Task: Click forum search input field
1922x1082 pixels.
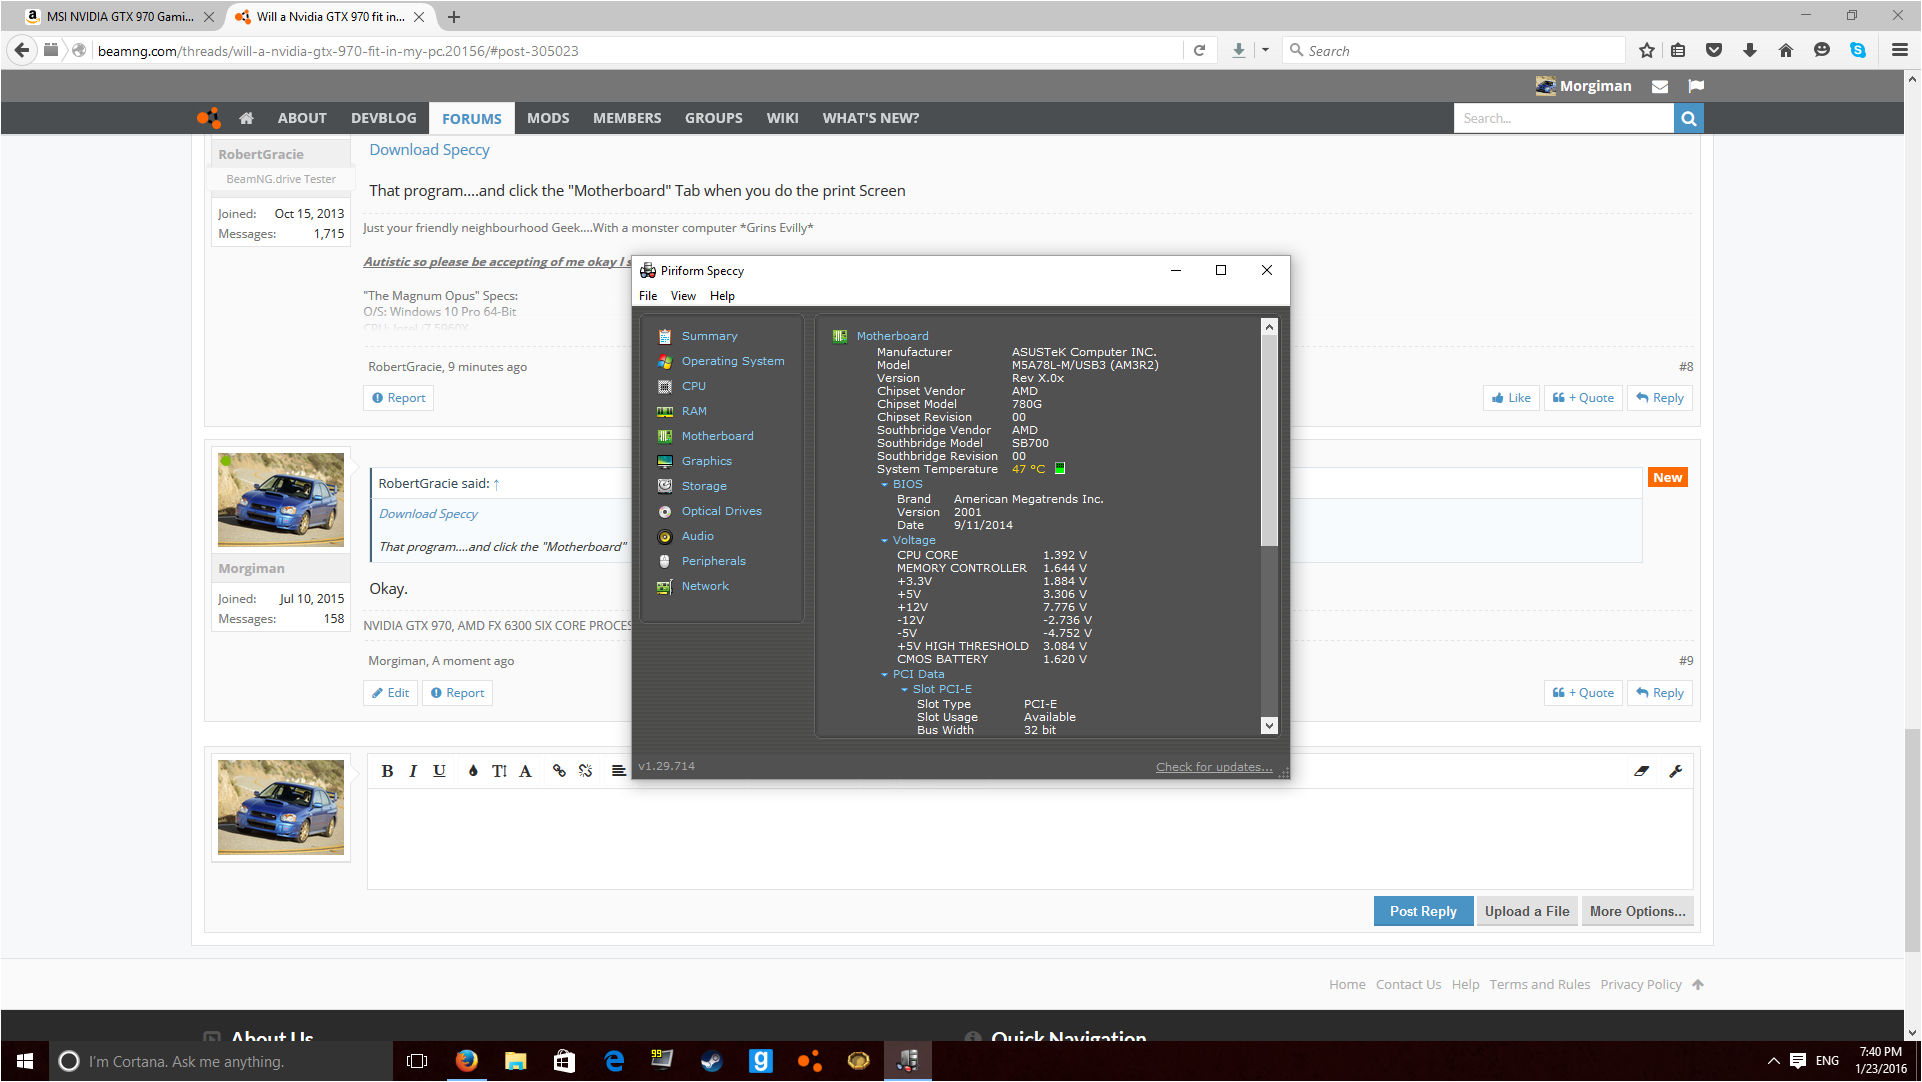Action: tap(1563, 118)
